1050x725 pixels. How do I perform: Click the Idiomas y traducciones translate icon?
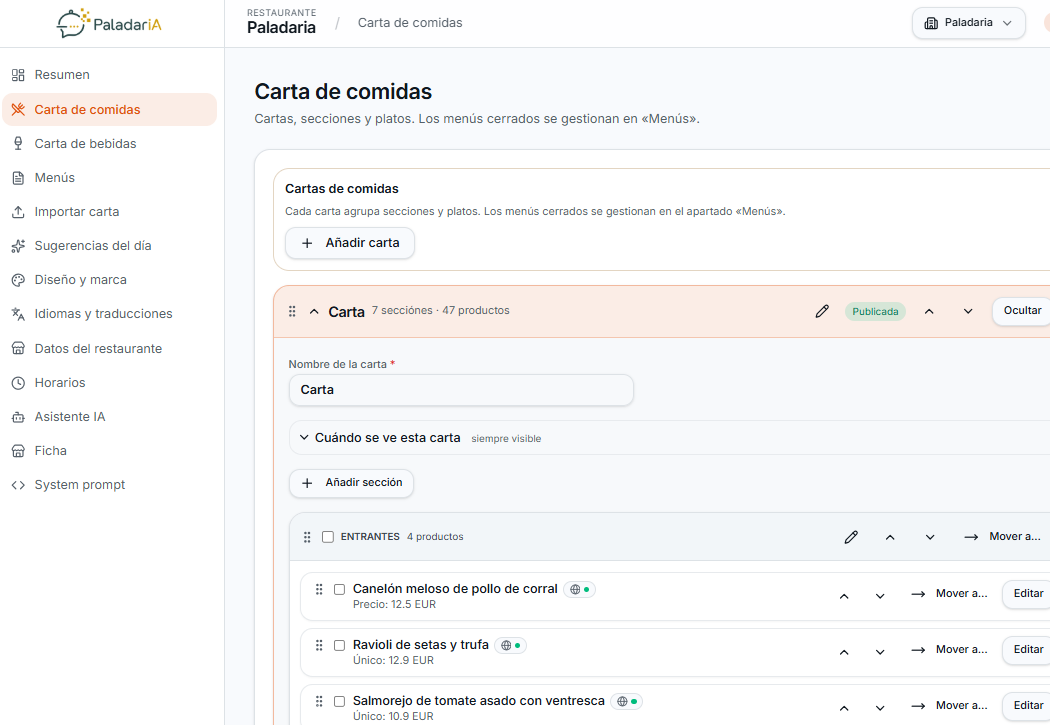18,314
